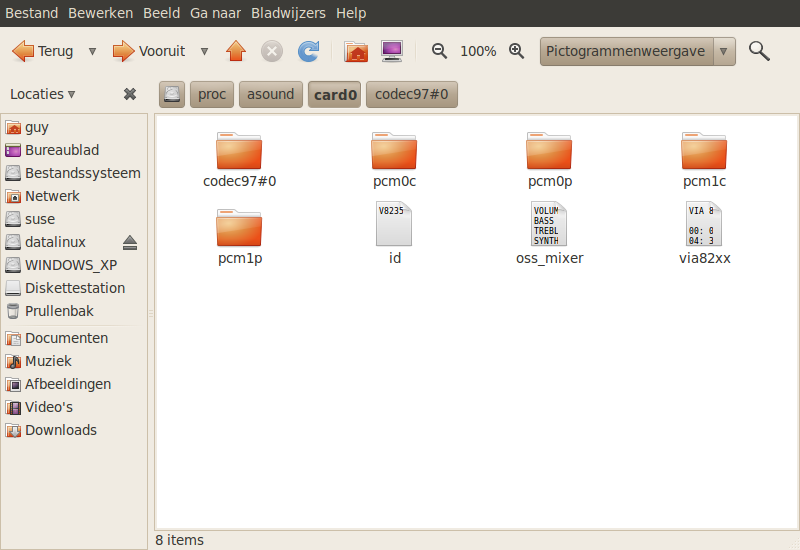This screenshot has width=800, height=550.
Task: Select the proc path bar button
Action: [211, 95]
